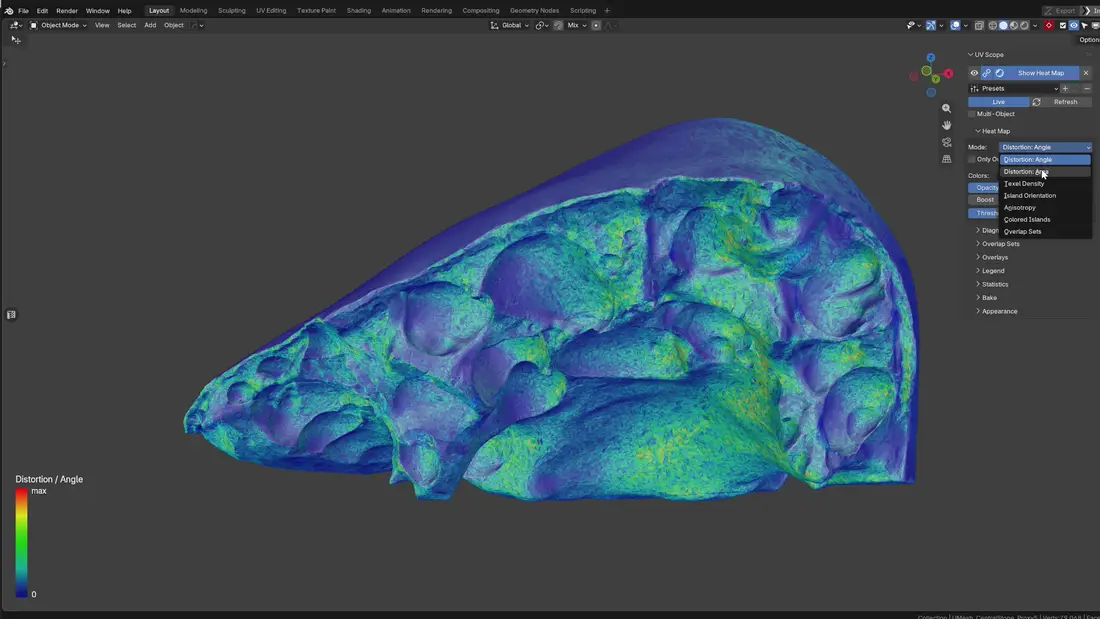Click the proportional editing icon
1100x619 pixels.
pos(596,25)
